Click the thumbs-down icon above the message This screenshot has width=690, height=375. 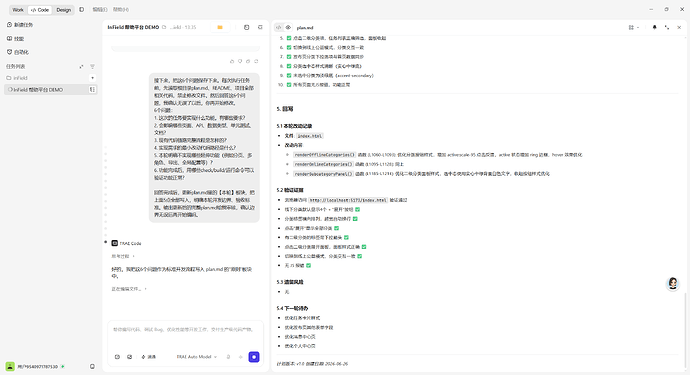pos(240,61)
